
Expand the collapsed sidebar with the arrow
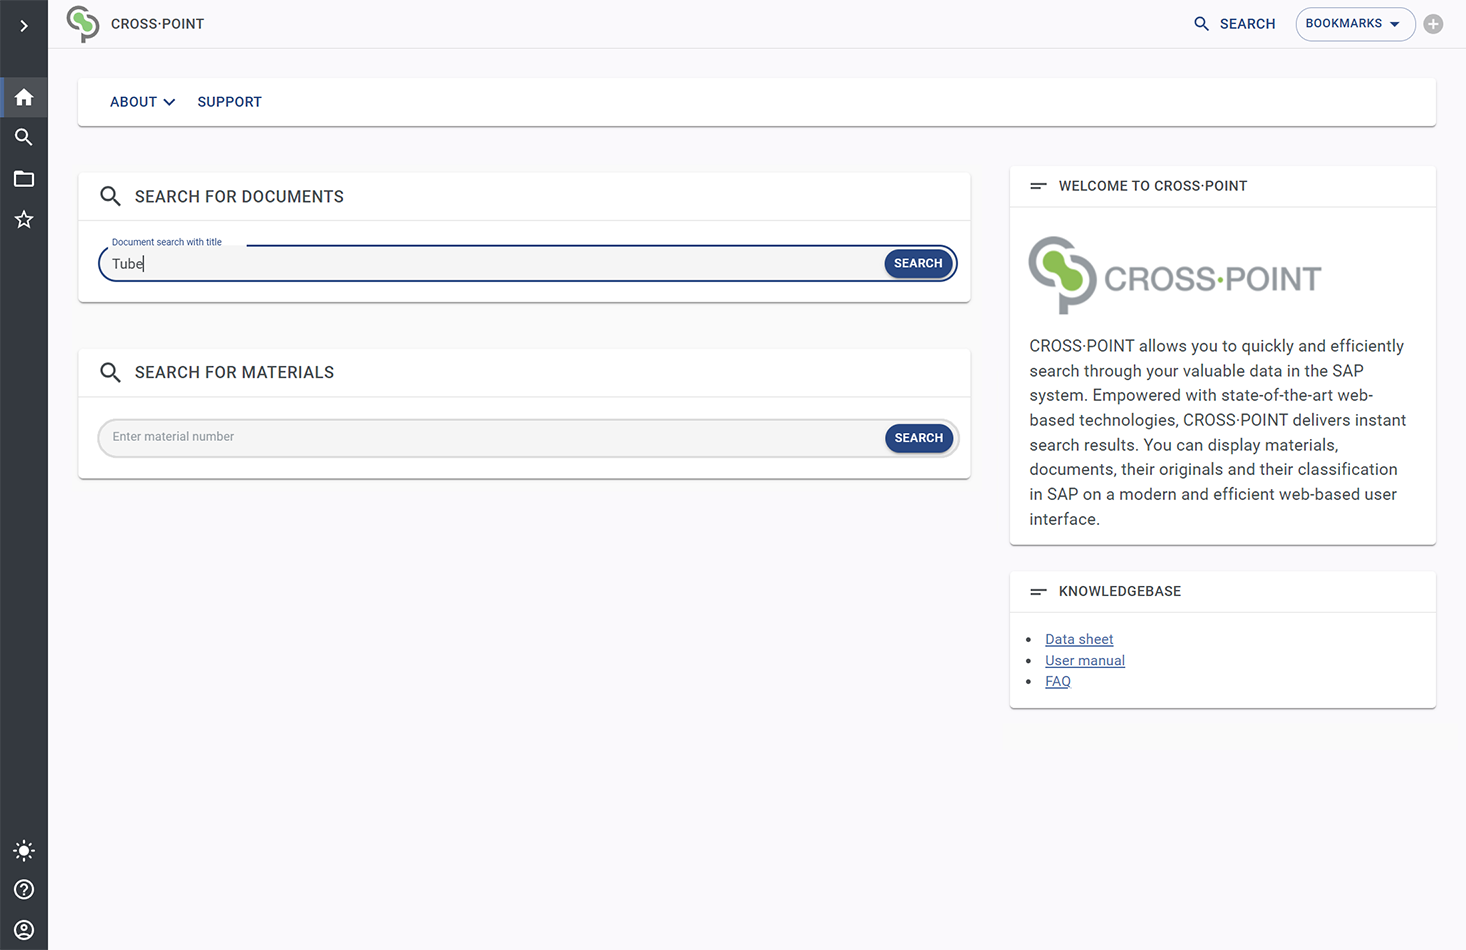23,25
